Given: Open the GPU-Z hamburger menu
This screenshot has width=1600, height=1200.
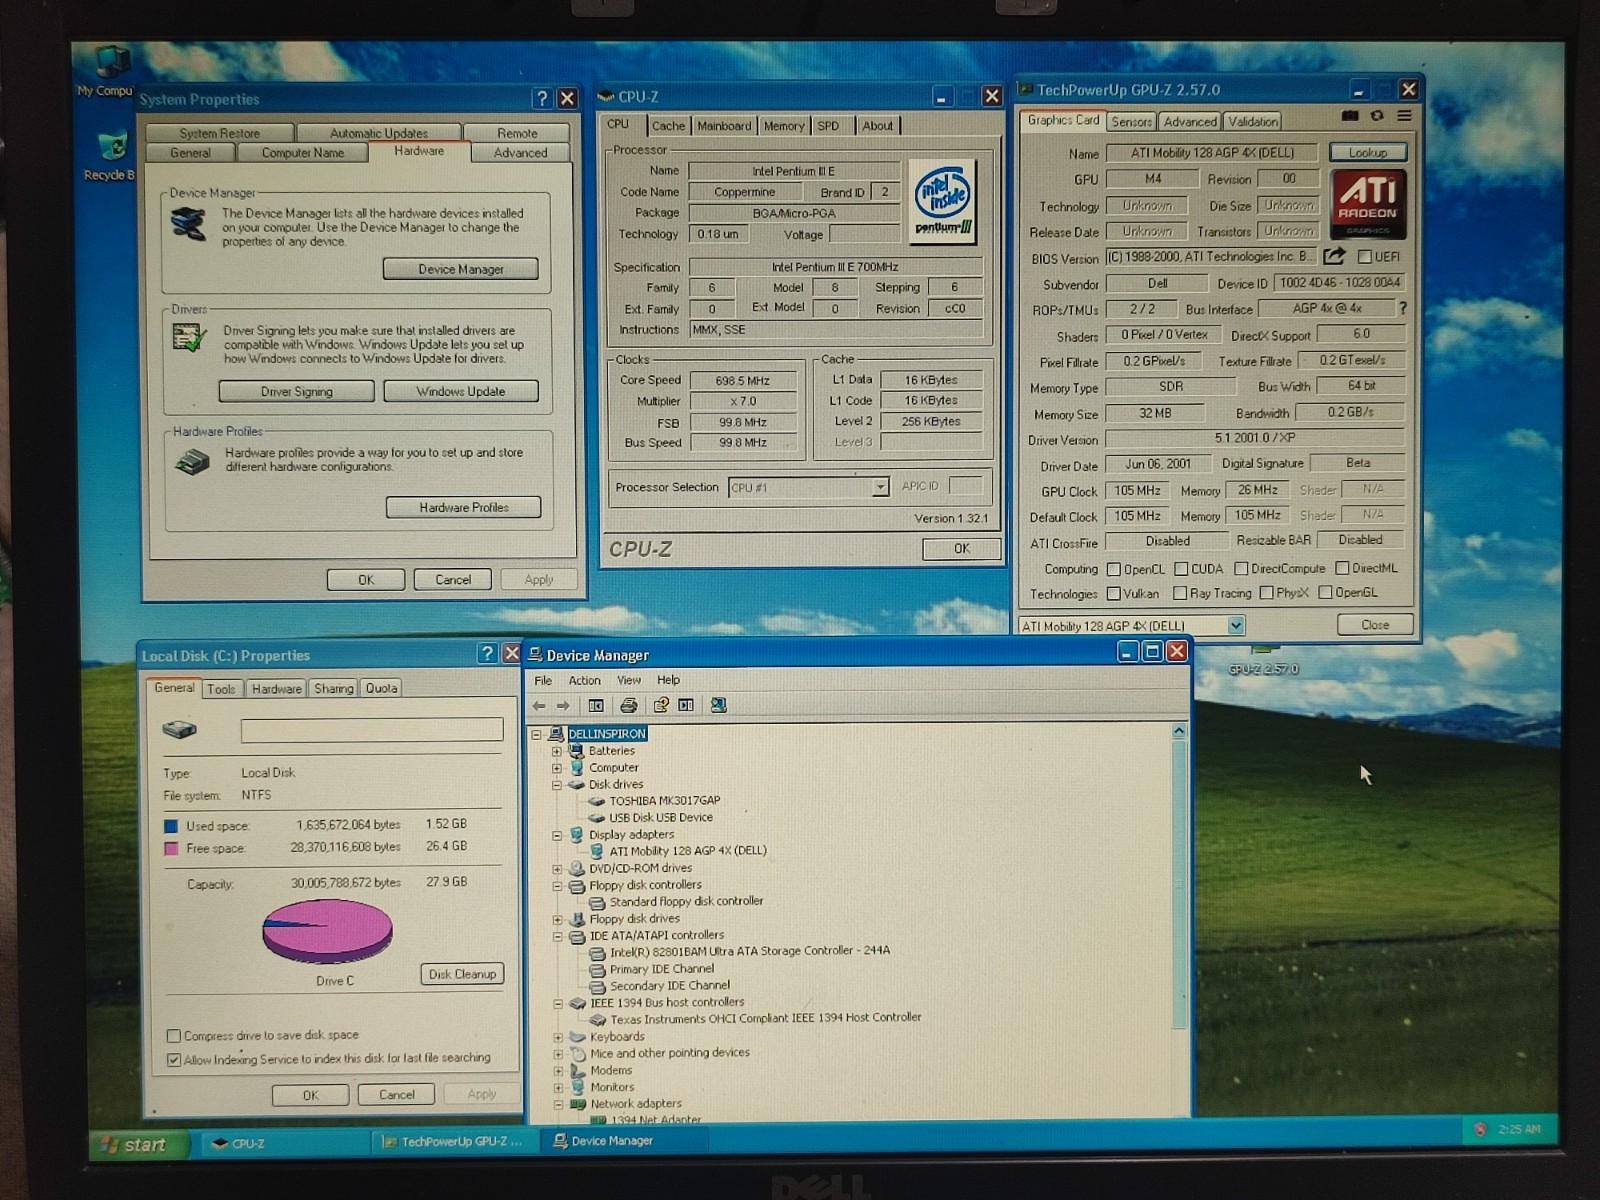Looking at the screenshot, I should tap(1404, 116).
